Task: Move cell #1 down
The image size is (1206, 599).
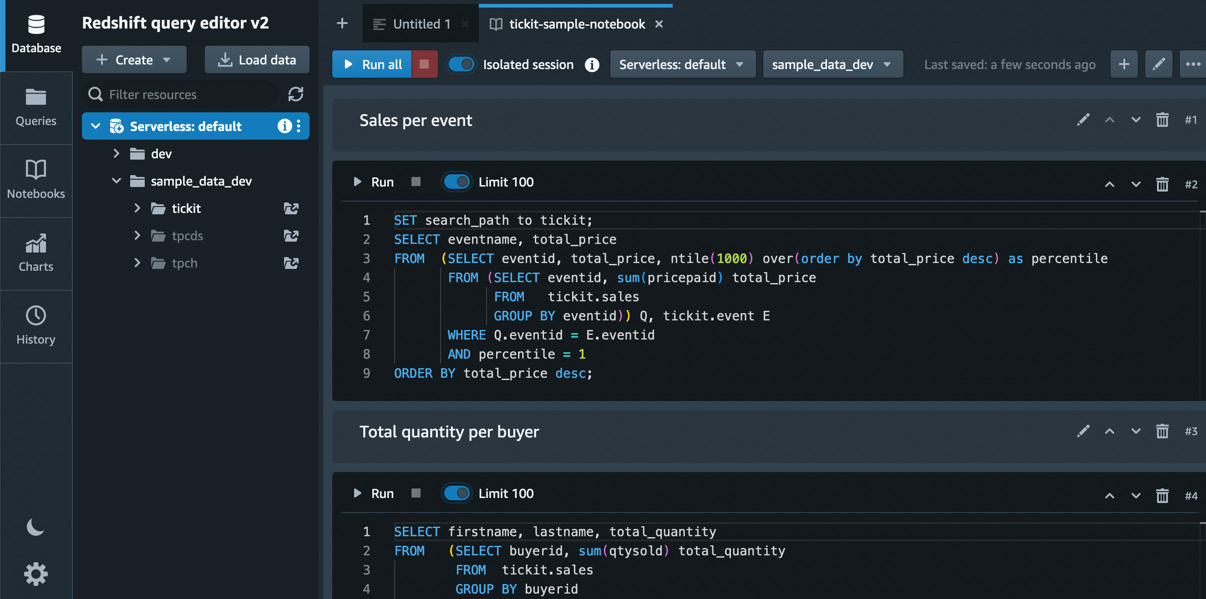Action: pos(1136,120)
